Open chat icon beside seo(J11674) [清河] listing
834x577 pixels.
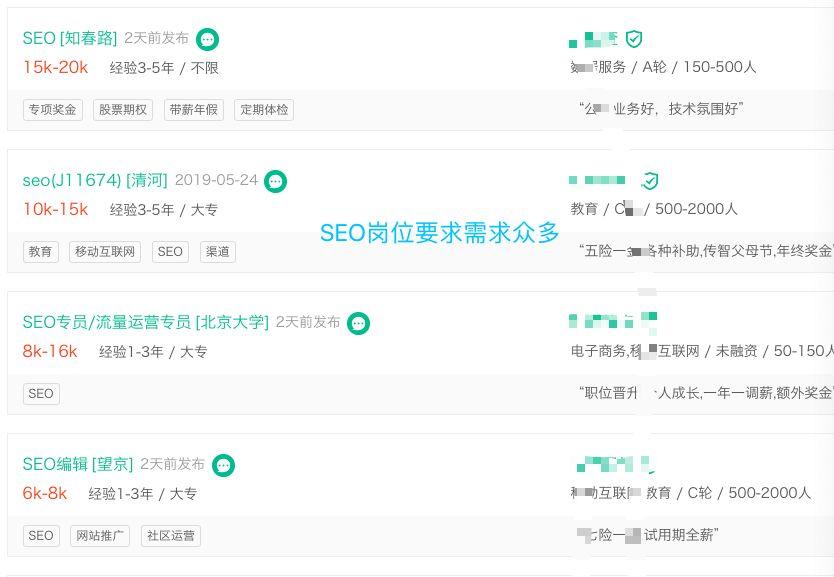[276, 181]
